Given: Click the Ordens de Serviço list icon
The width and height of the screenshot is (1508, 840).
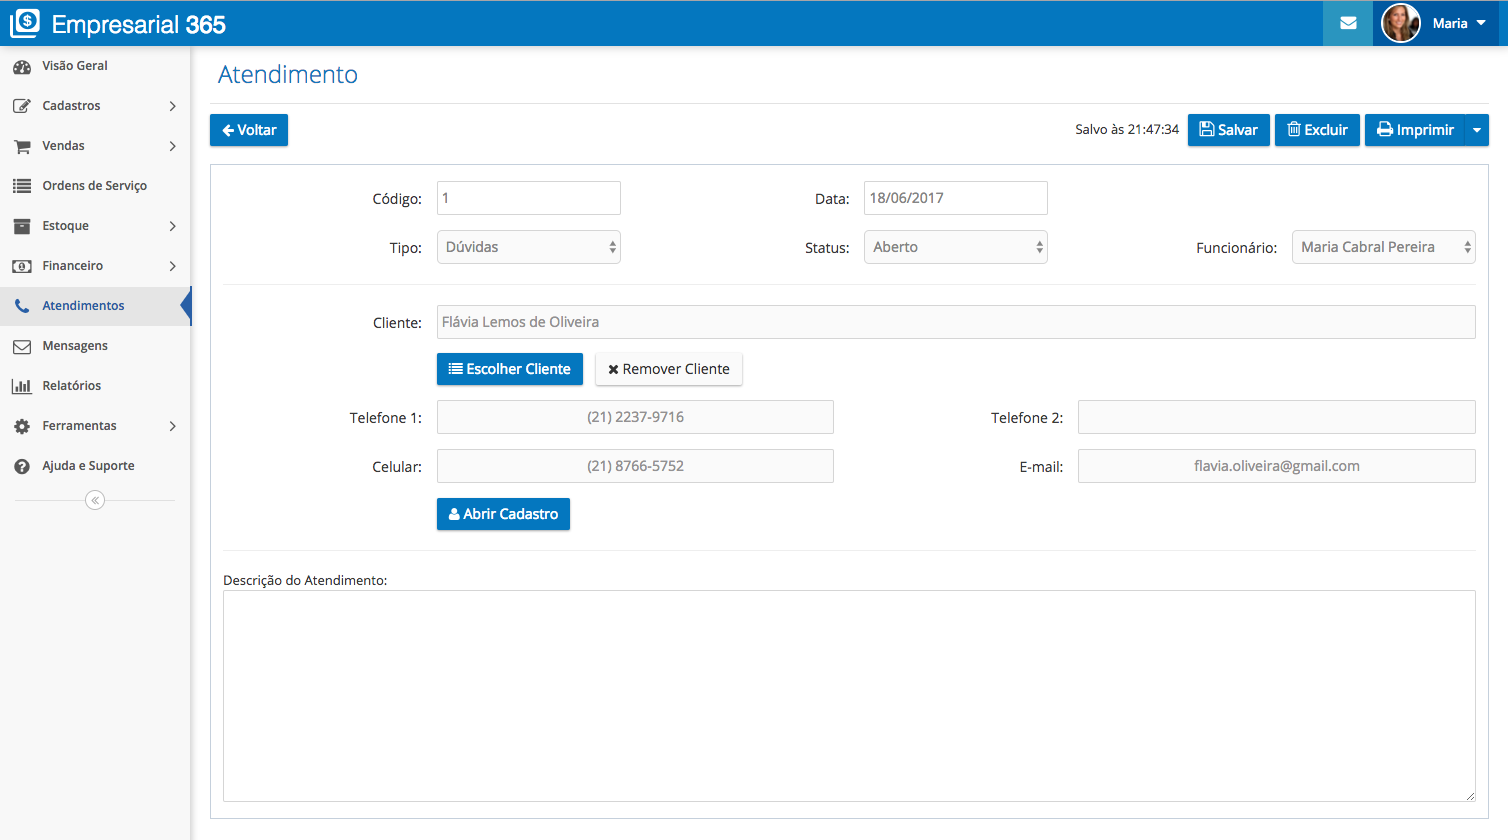Looking at the screenshot, I should [x=22, y=186].
